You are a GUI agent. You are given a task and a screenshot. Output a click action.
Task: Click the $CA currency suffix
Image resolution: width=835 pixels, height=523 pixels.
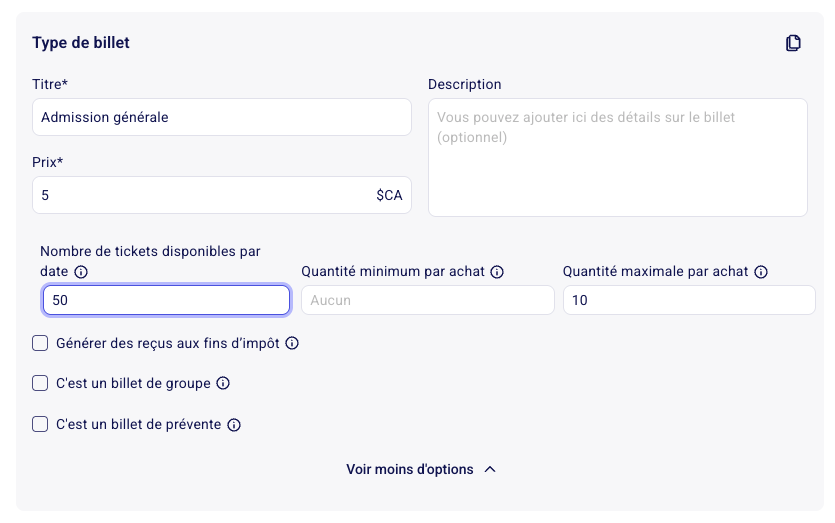(x=389, y=195)
